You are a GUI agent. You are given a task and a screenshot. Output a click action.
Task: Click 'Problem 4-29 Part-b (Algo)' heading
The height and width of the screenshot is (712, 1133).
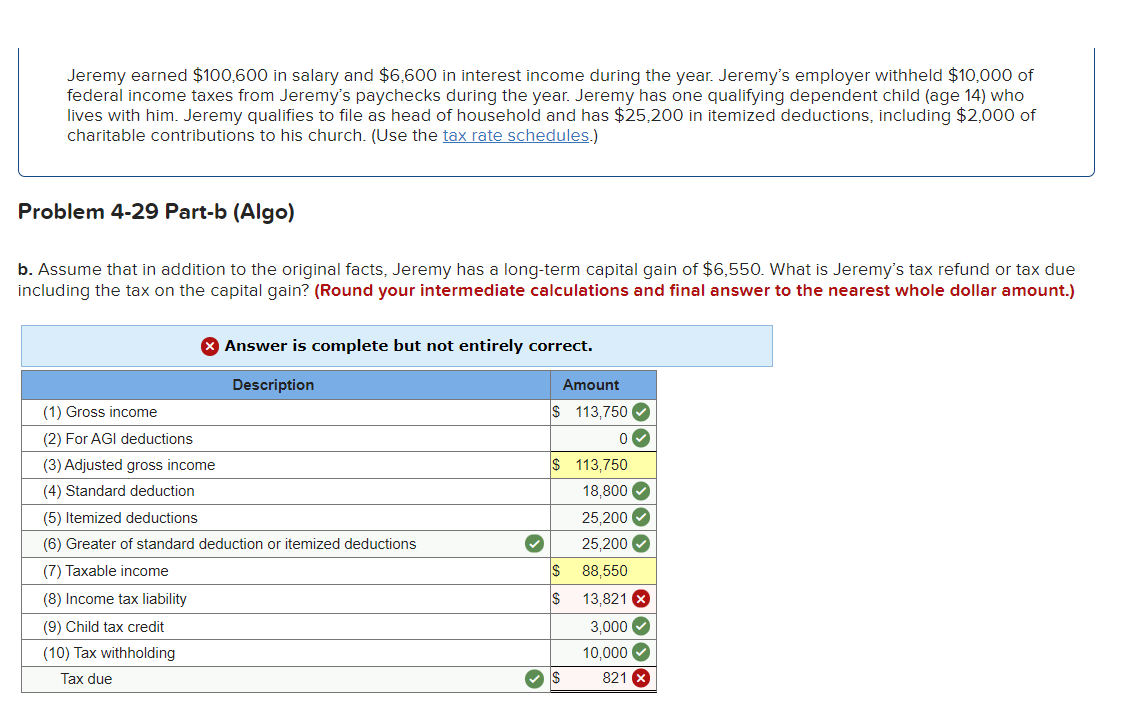tap(156, 212)
